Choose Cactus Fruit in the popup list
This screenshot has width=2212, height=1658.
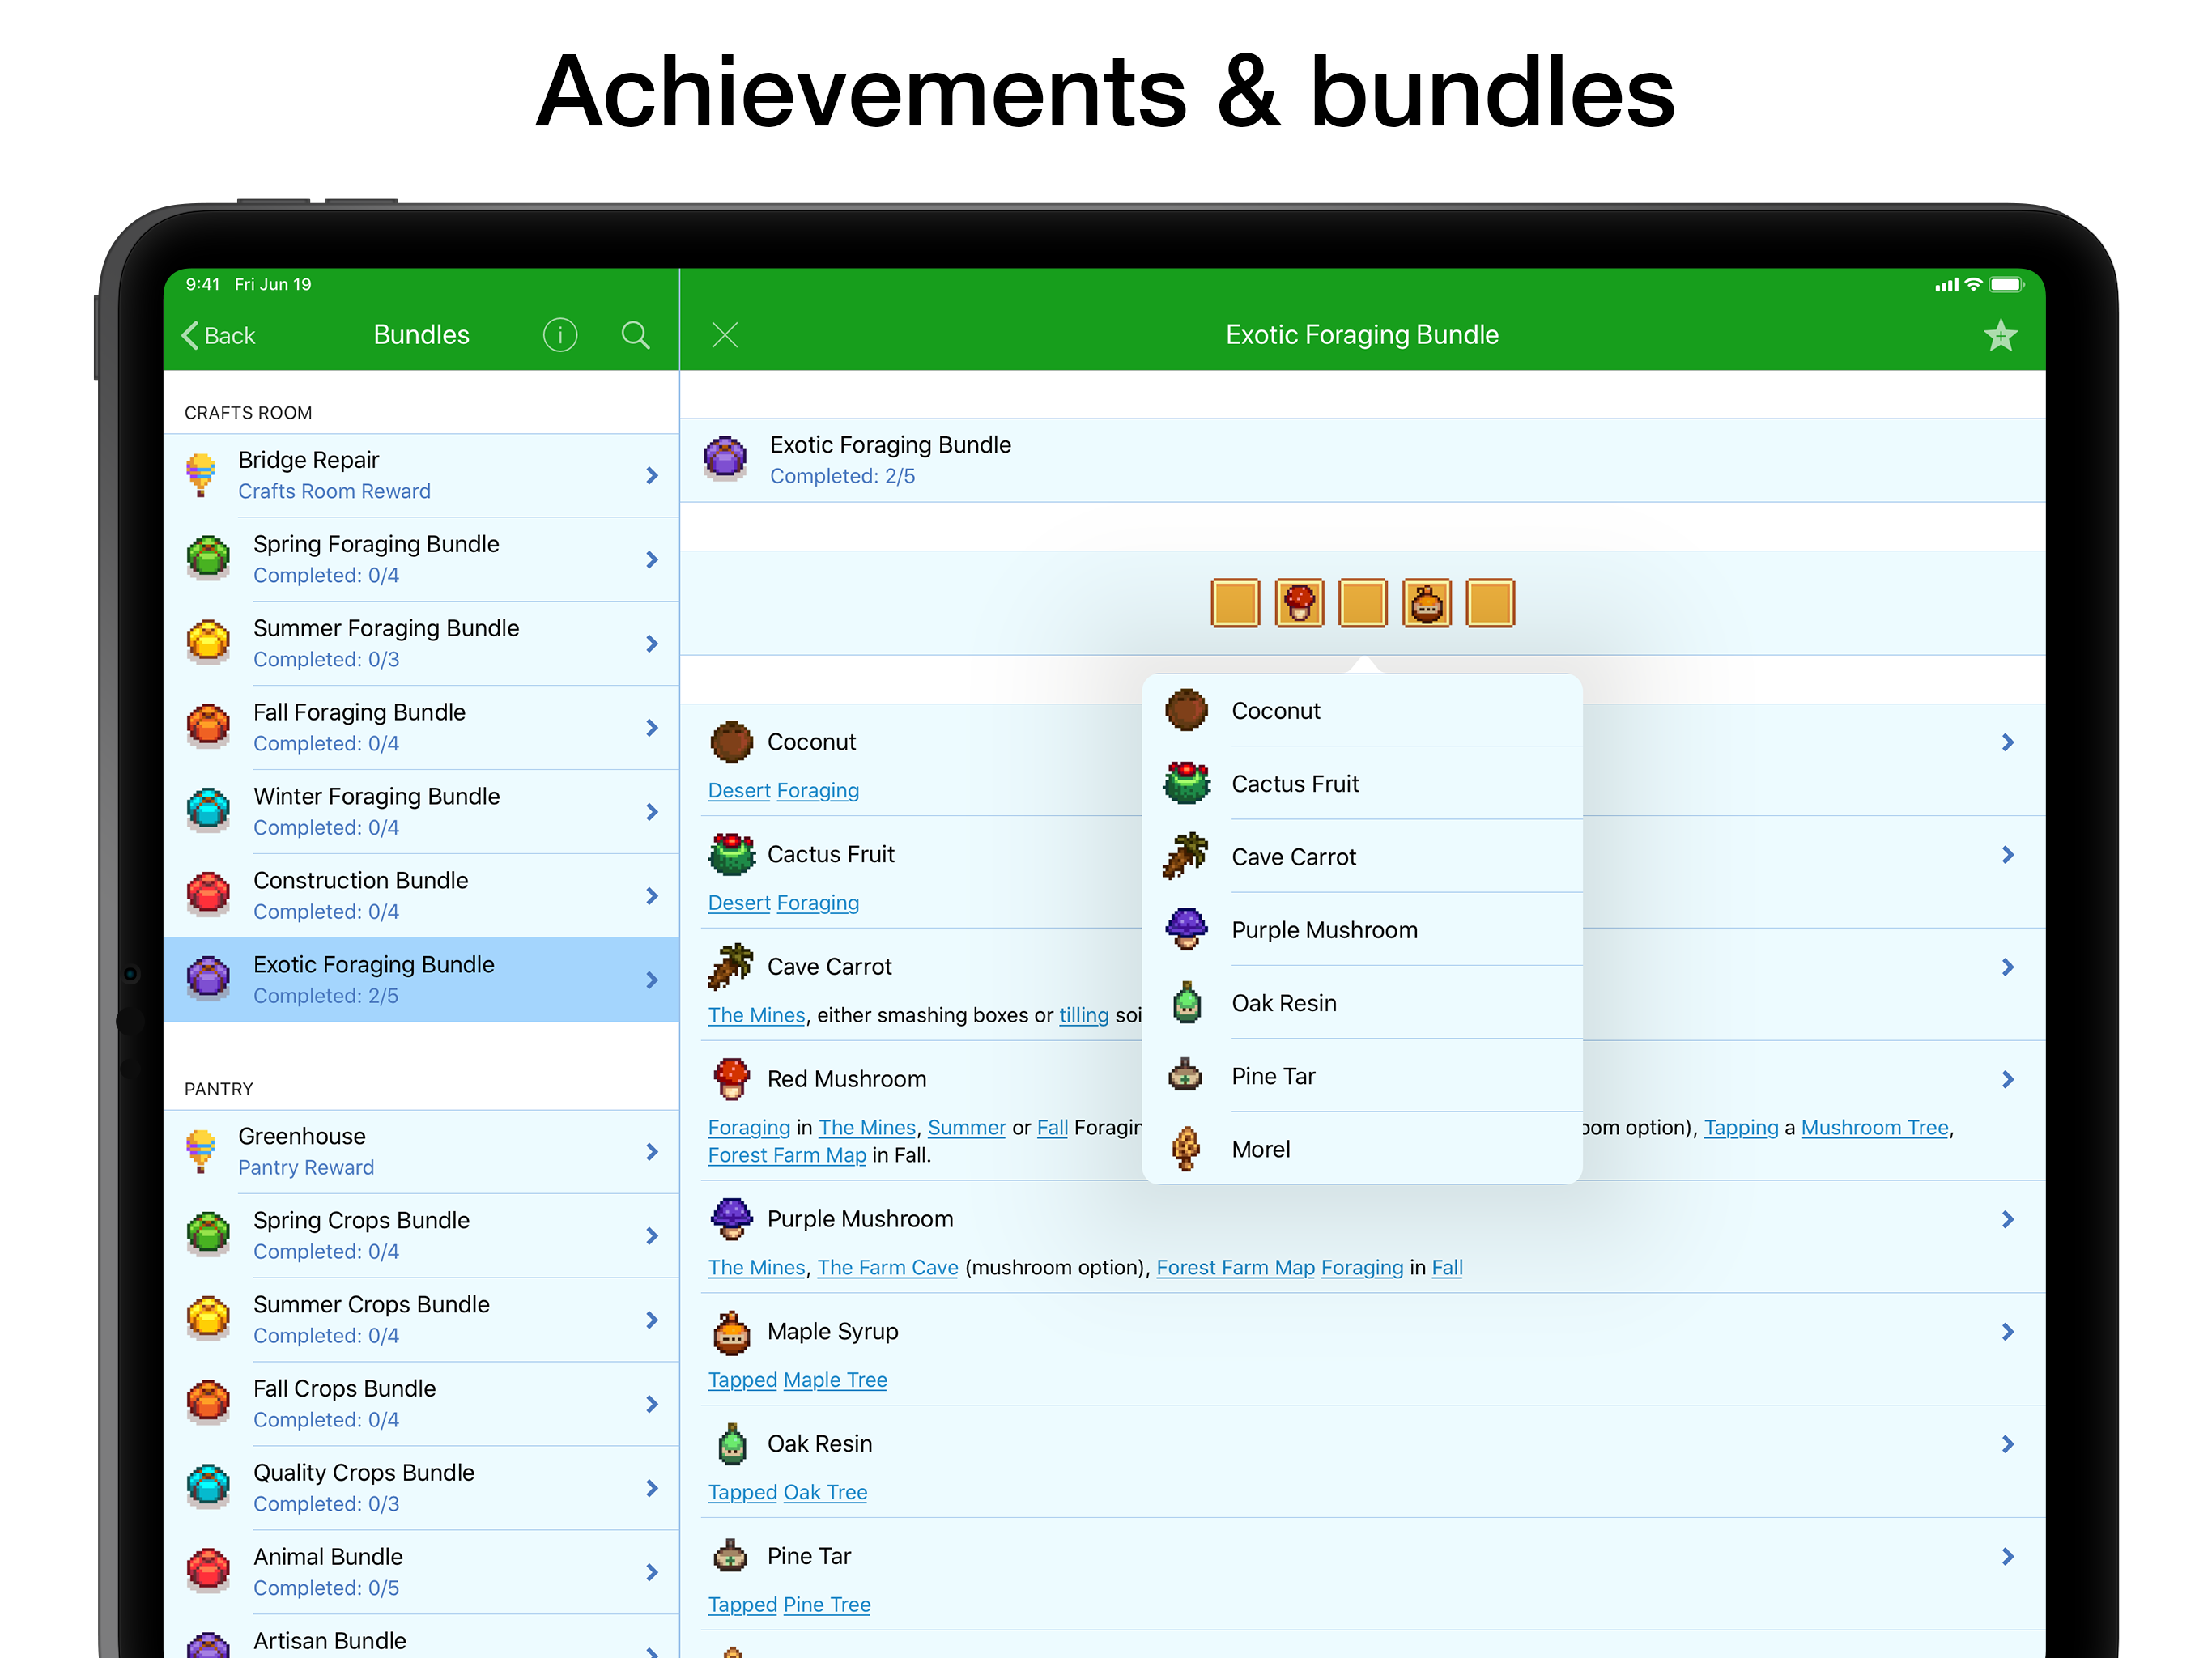1362,784
